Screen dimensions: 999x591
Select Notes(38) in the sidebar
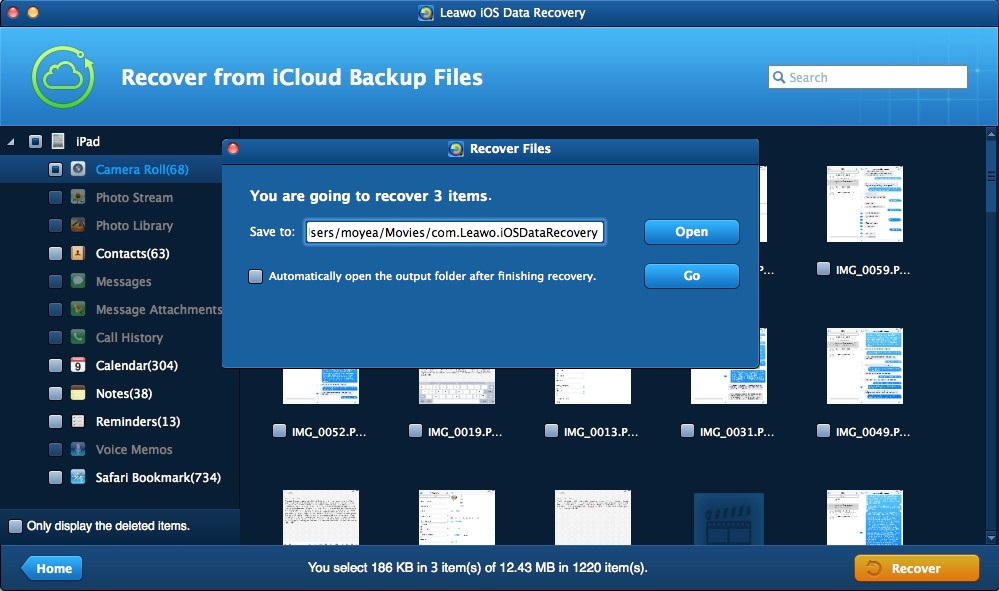124,394
